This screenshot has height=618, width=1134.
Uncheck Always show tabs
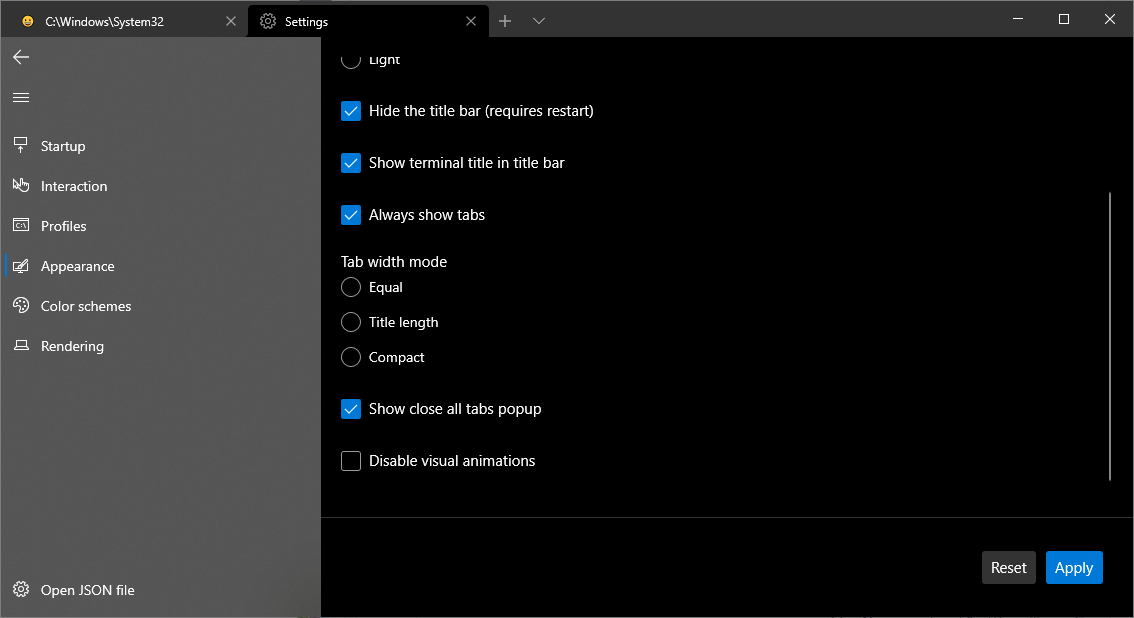point(351,215)
